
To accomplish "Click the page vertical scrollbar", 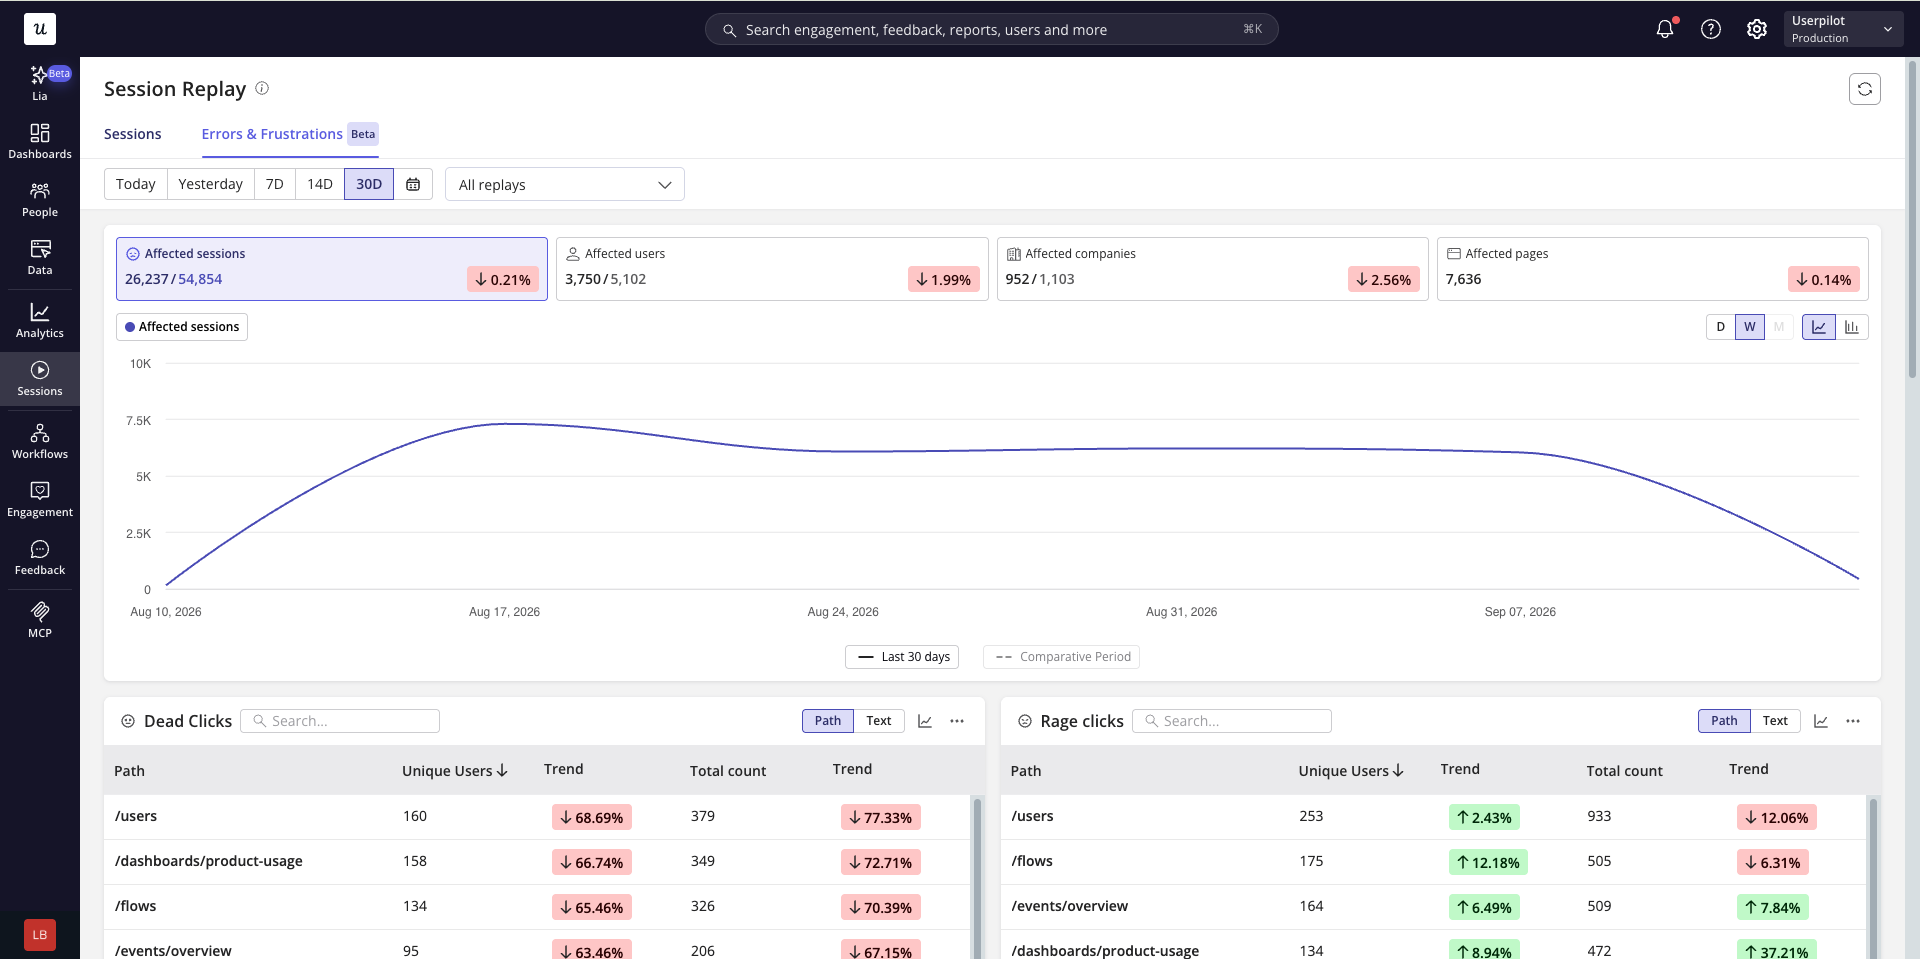I will pos(1913,220).
